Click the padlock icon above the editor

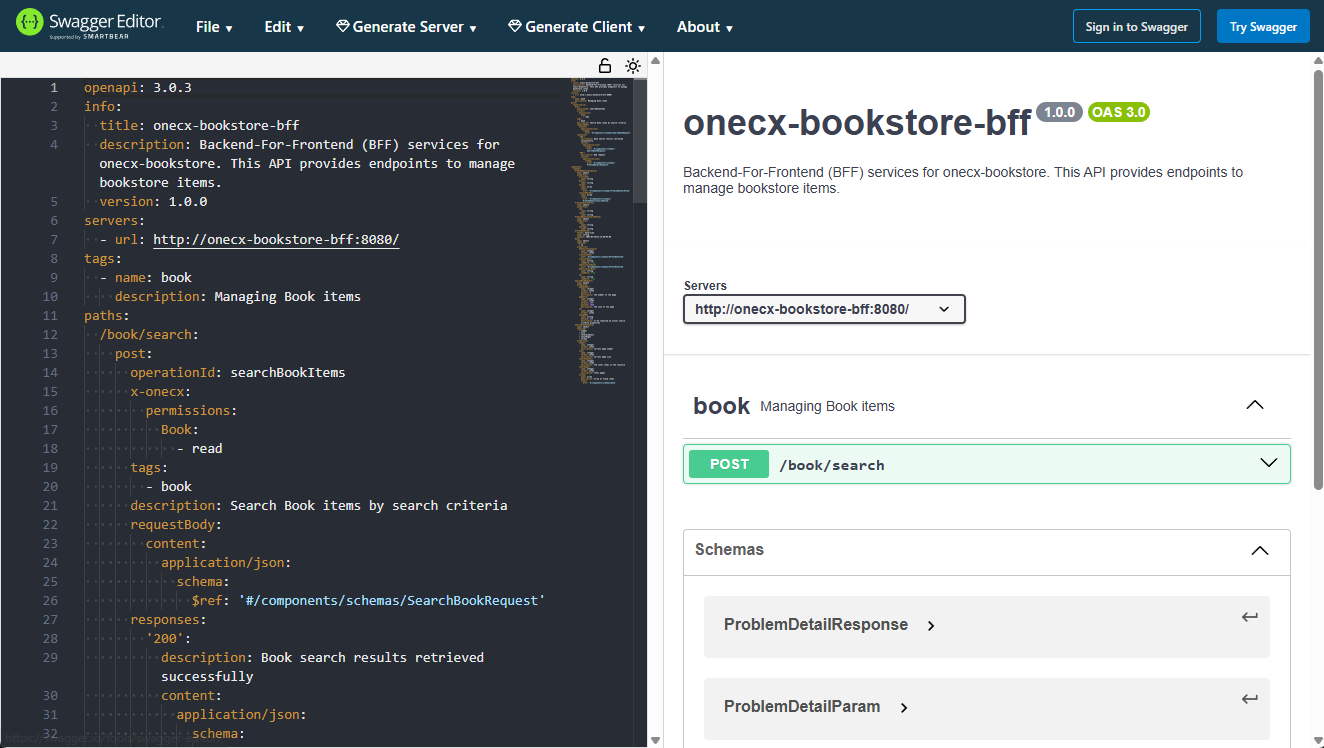click(604, 64)
